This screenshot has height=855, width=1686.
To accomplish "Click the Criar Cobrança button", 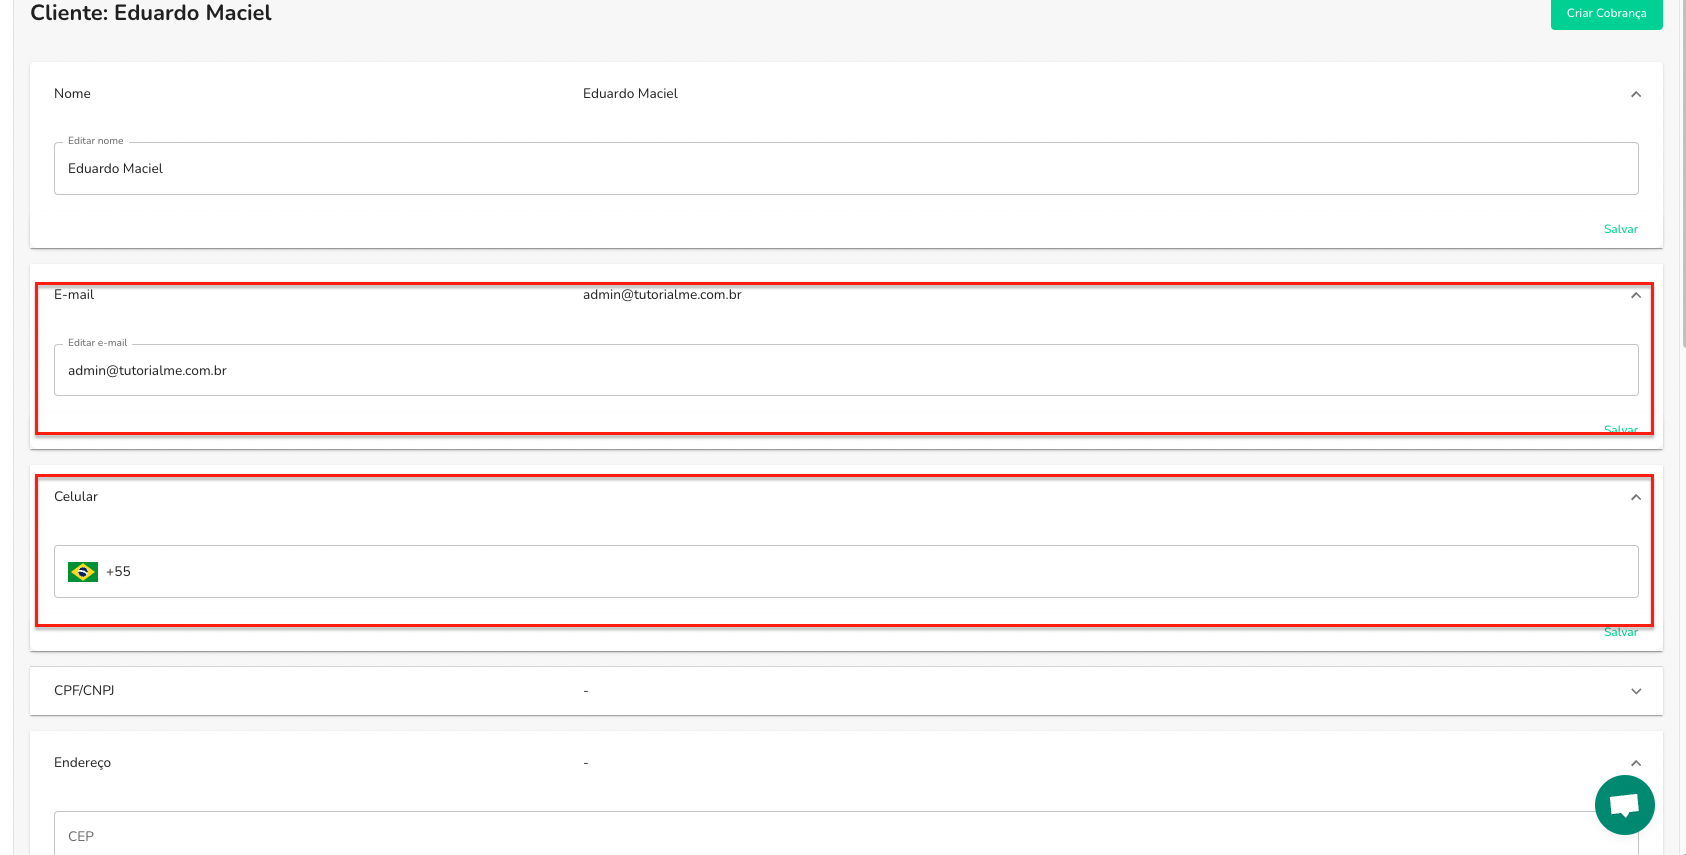I will pos(1606,14).
